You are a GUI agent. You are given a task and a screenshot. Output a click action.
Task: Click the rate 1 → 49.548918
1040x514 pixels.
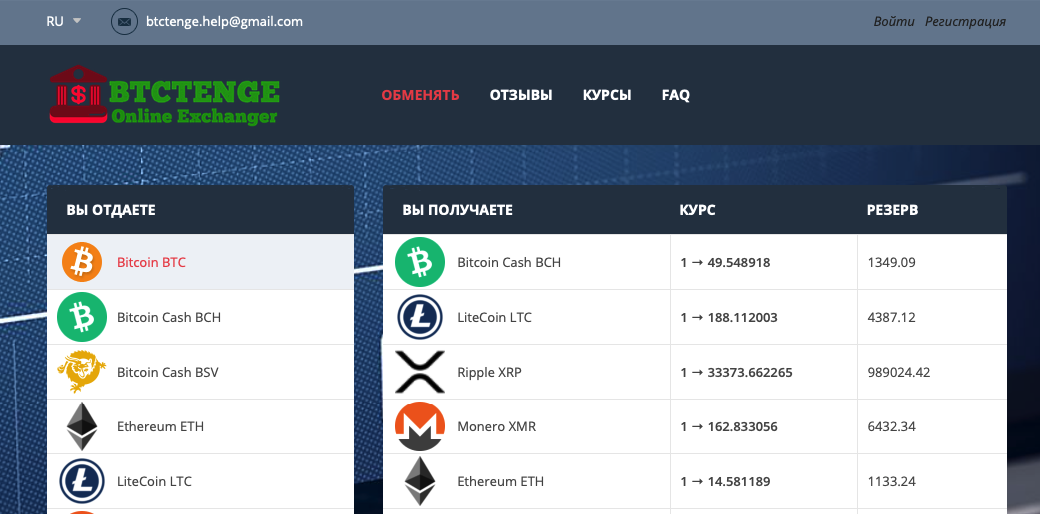click(x=725, y=263)
